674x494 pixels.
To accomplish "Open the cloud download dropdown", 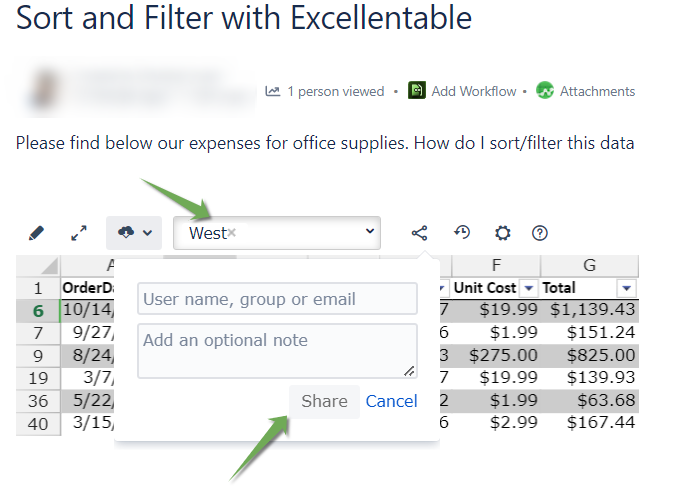I will (x=134, y=233).
